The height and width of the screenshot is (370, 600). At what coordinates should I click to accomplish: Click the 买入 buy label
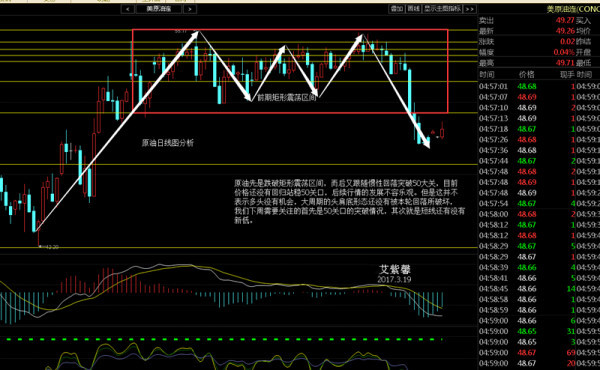coord(584,20)
